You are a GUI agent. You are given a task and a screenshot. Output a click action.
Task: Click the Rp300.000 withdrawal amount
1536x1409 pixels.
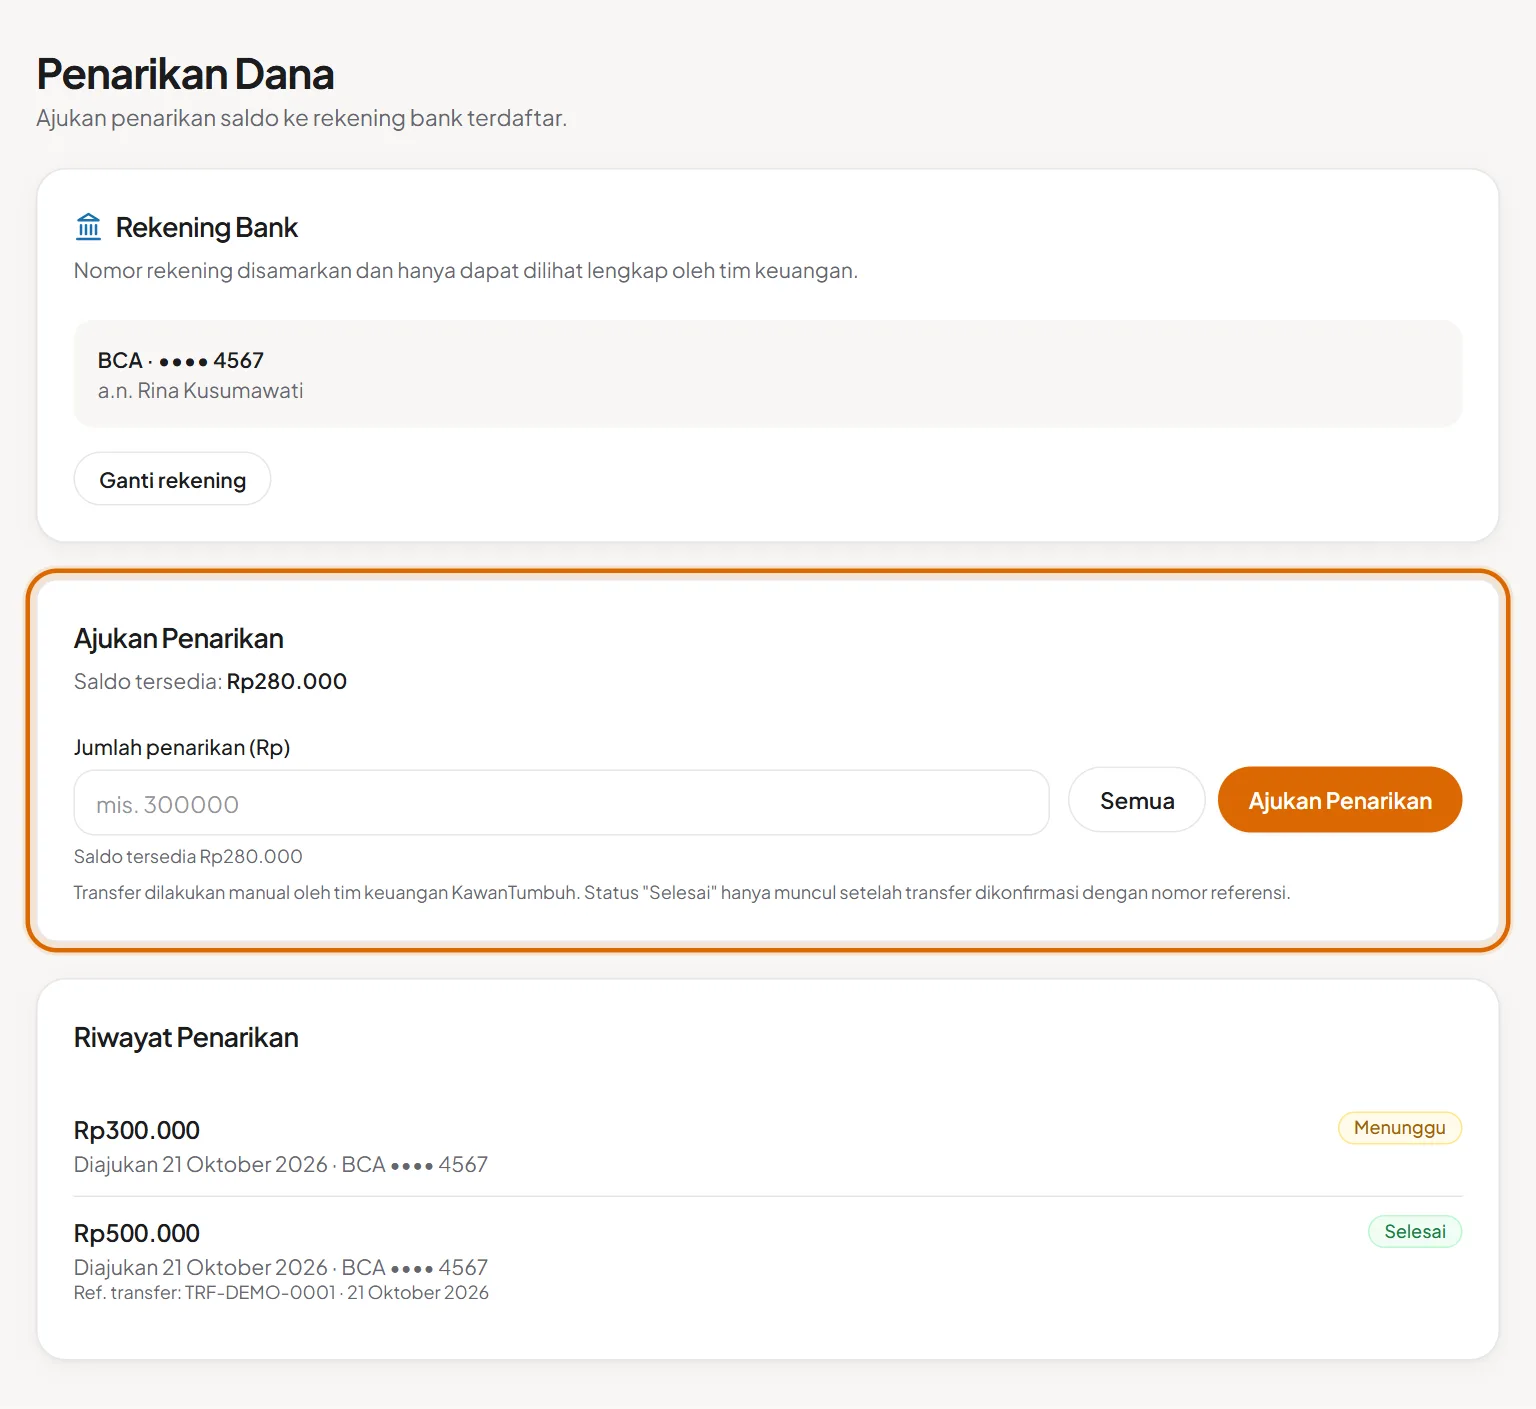click(x=137, y=1131)
